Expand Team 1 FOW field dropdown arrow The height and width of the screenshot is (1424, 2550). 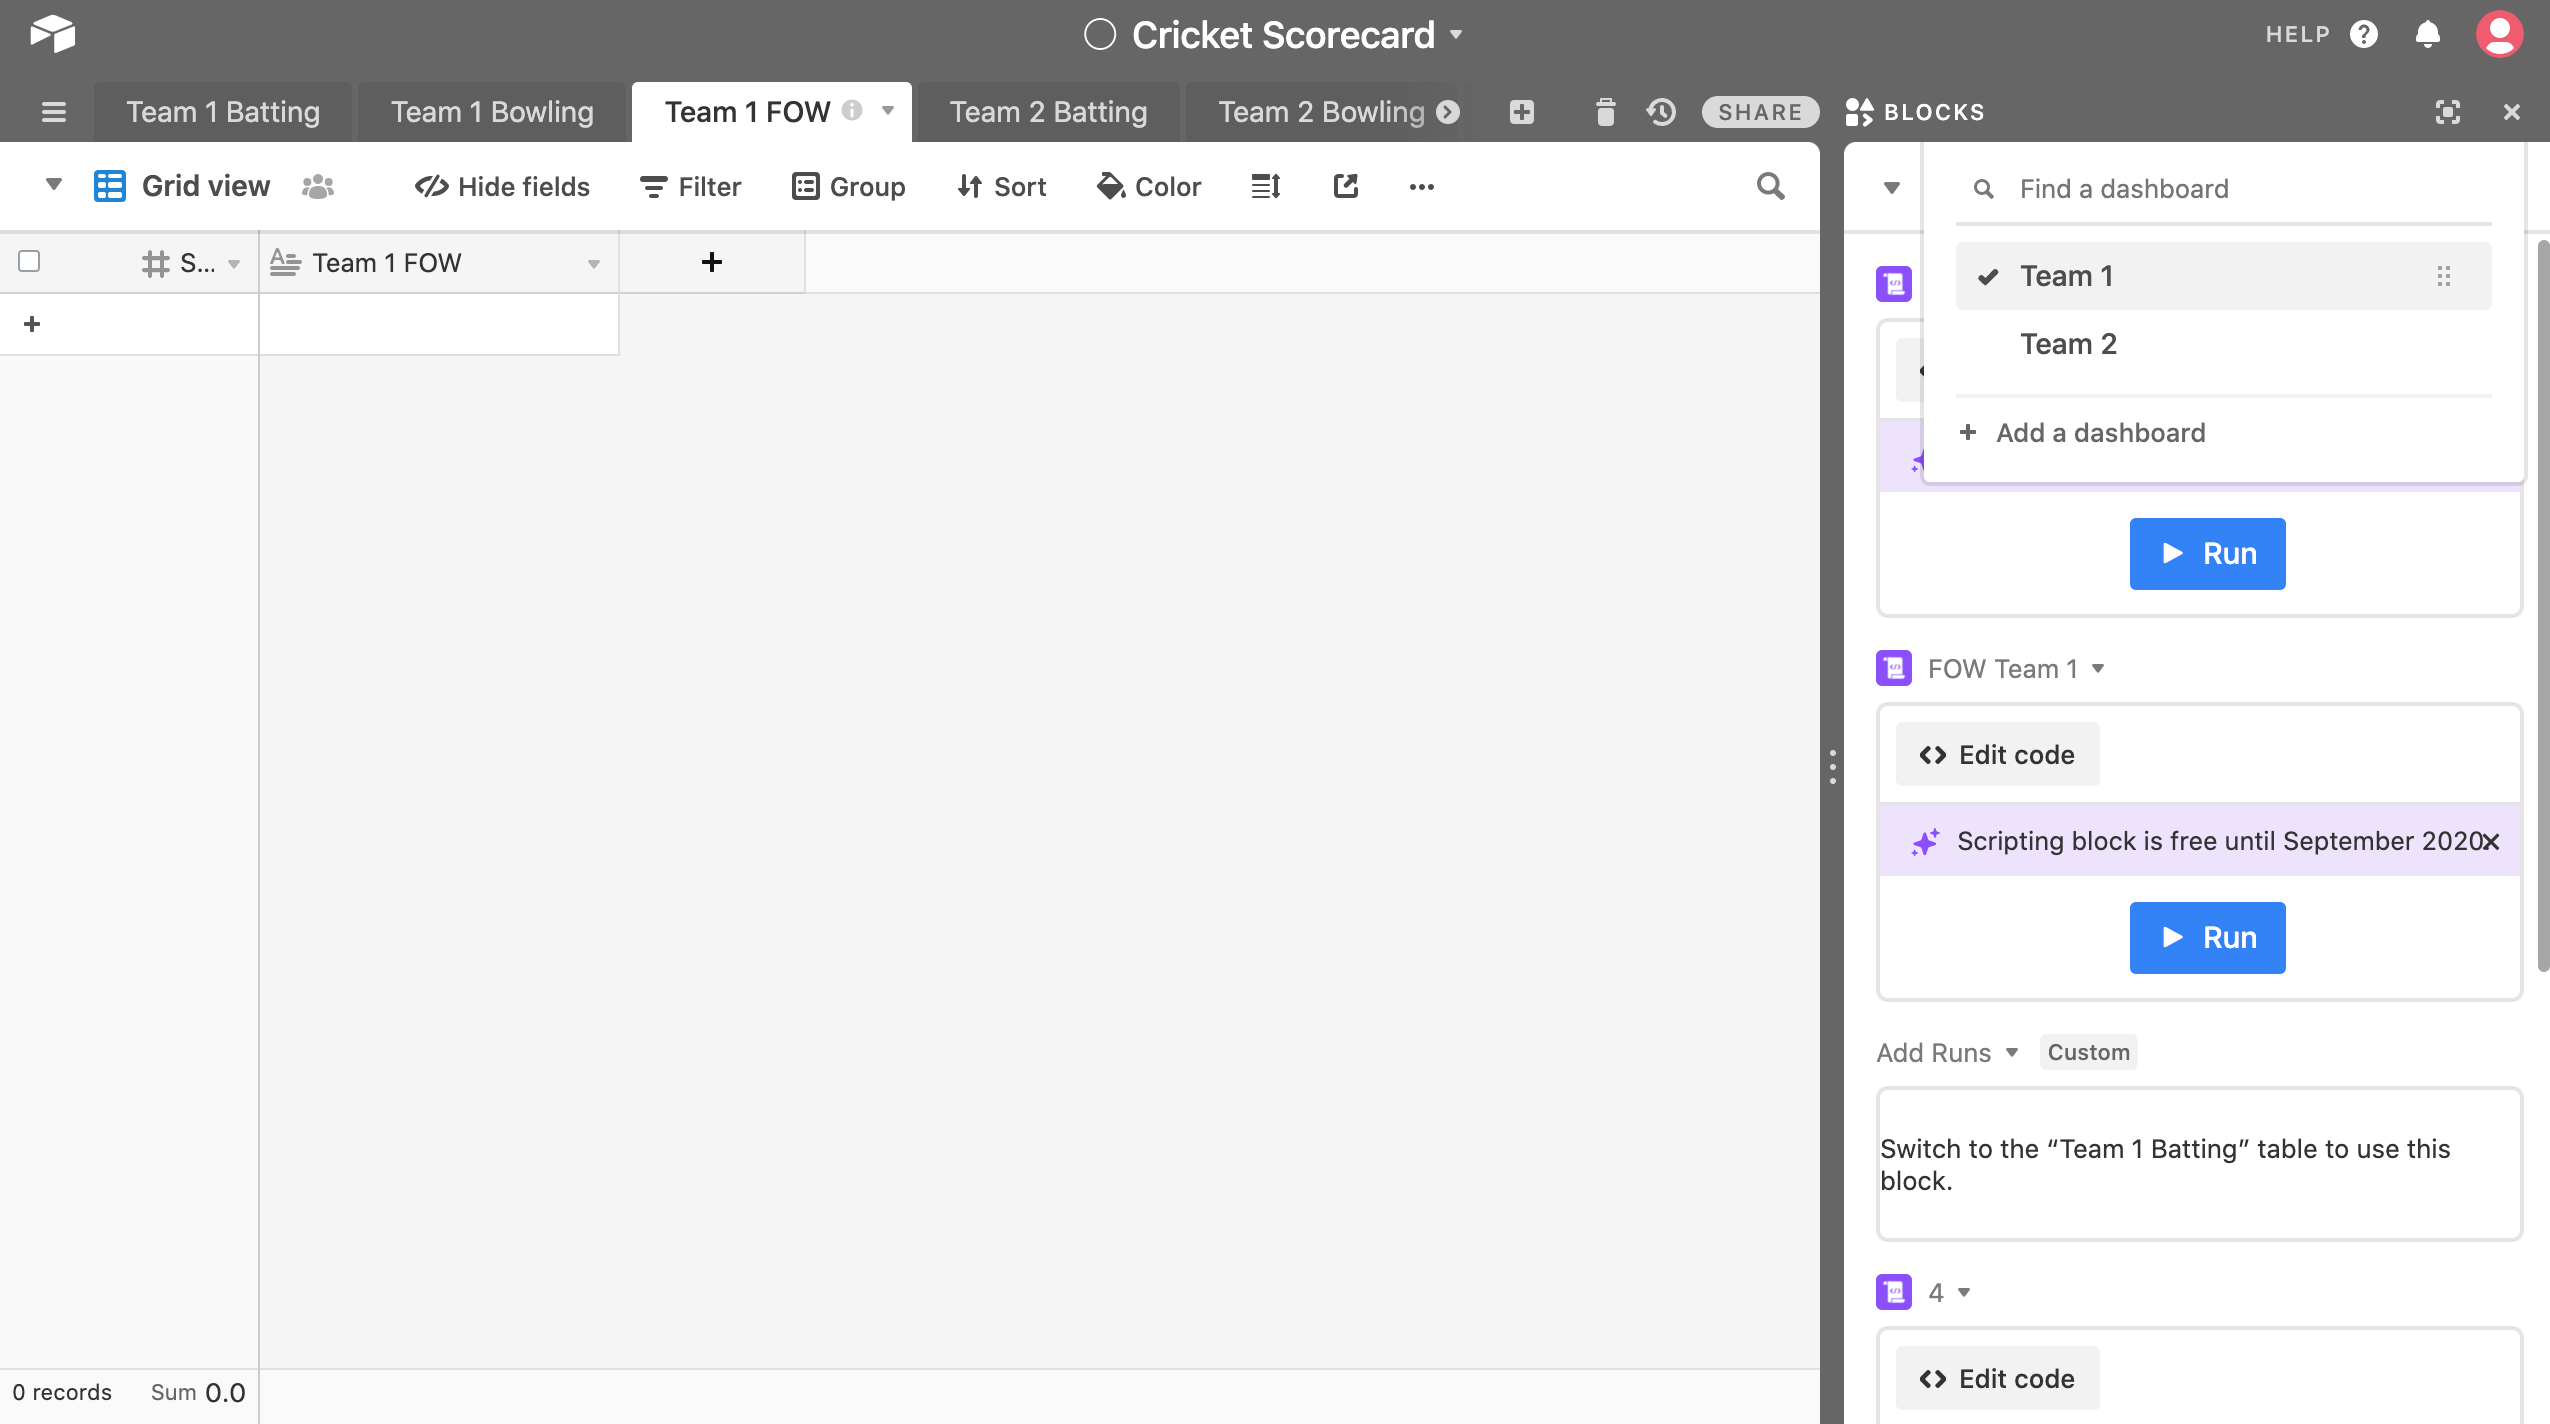pyautogui.click(x=594, y=264)
